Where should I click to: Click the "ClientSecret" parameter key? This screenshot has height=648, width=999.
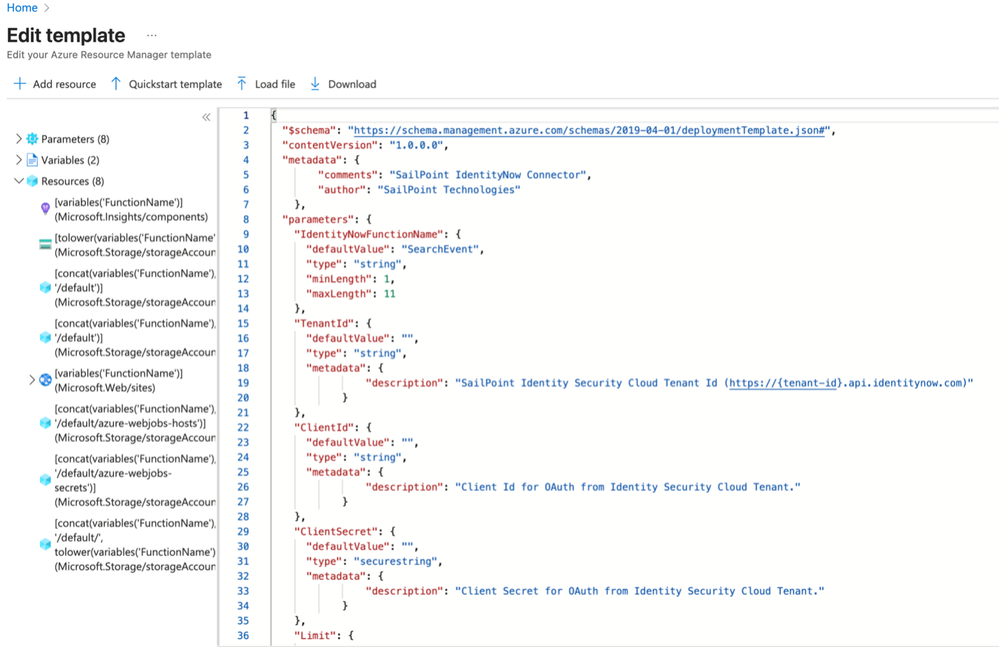(x=336, y=531)
